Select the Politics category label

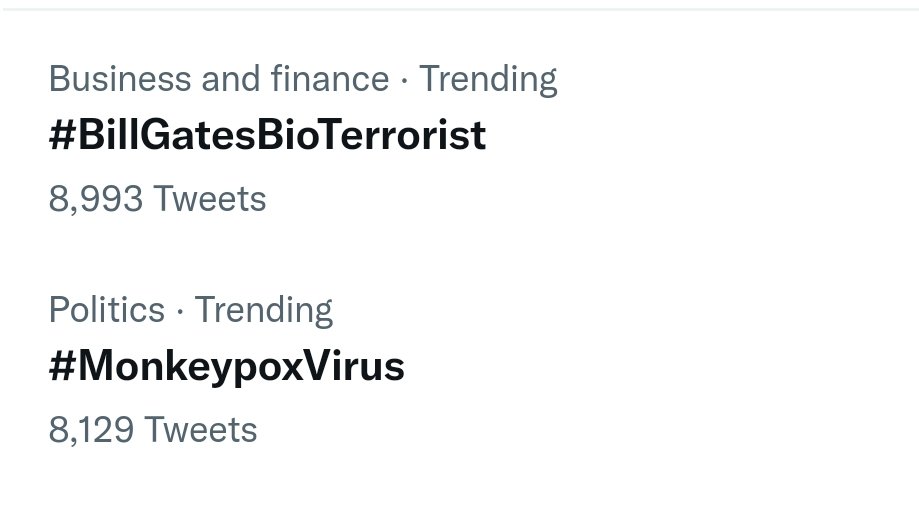pyautogui.click(x=106, y=310)
